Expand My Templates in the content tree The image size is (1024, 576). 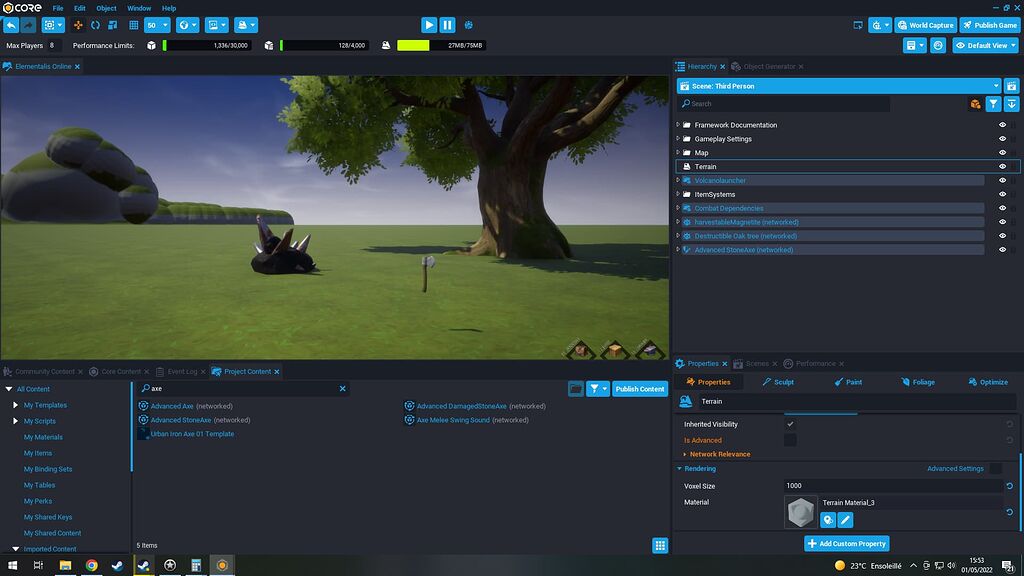[16, 405]
